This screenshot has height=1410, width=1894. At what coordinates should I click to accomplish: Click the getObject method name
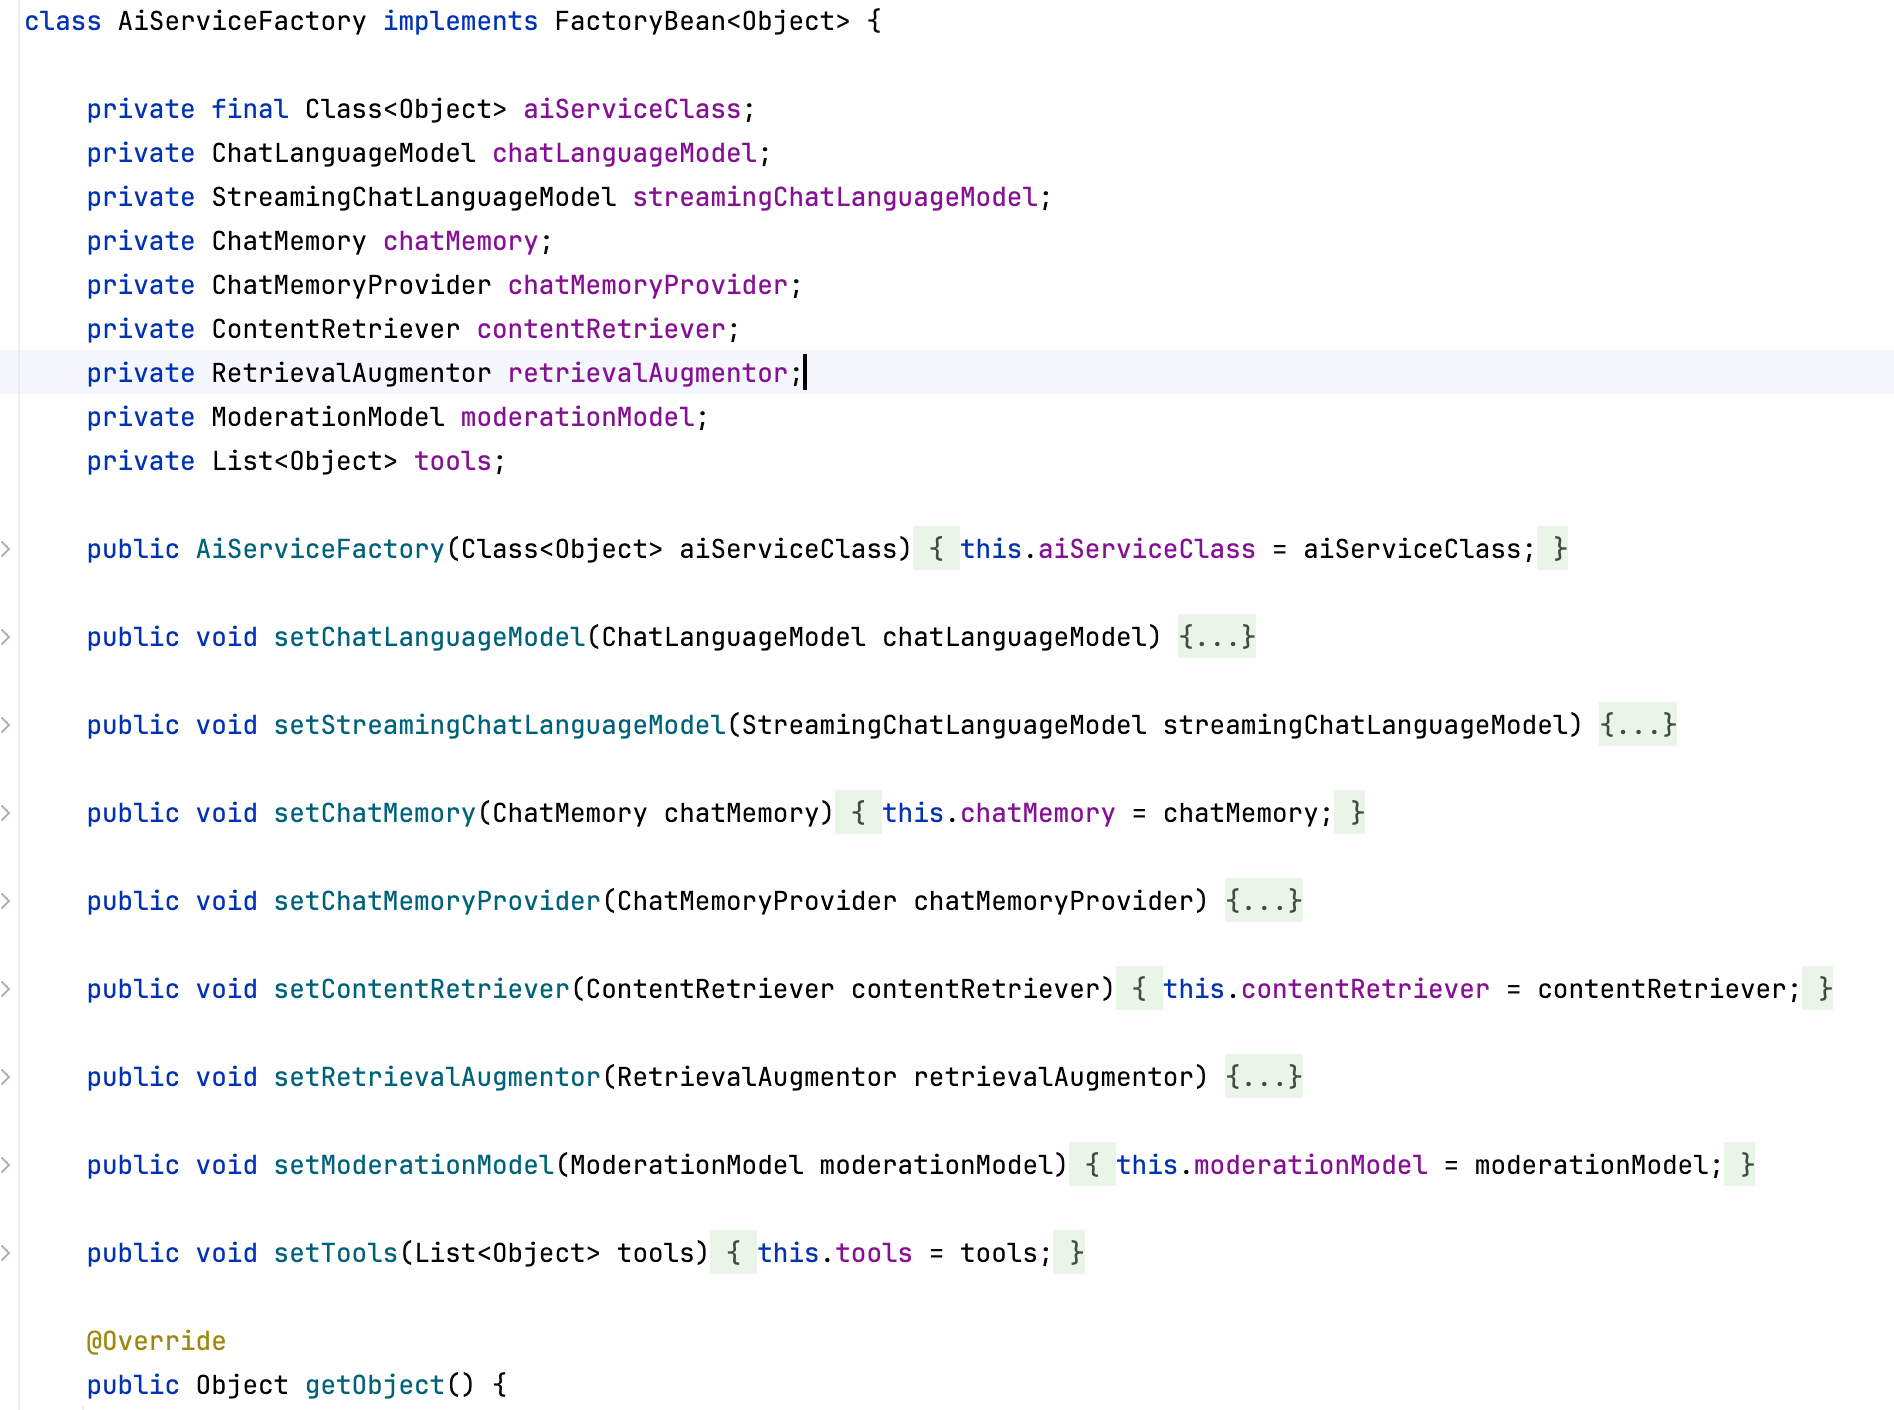click(375, 1385)
